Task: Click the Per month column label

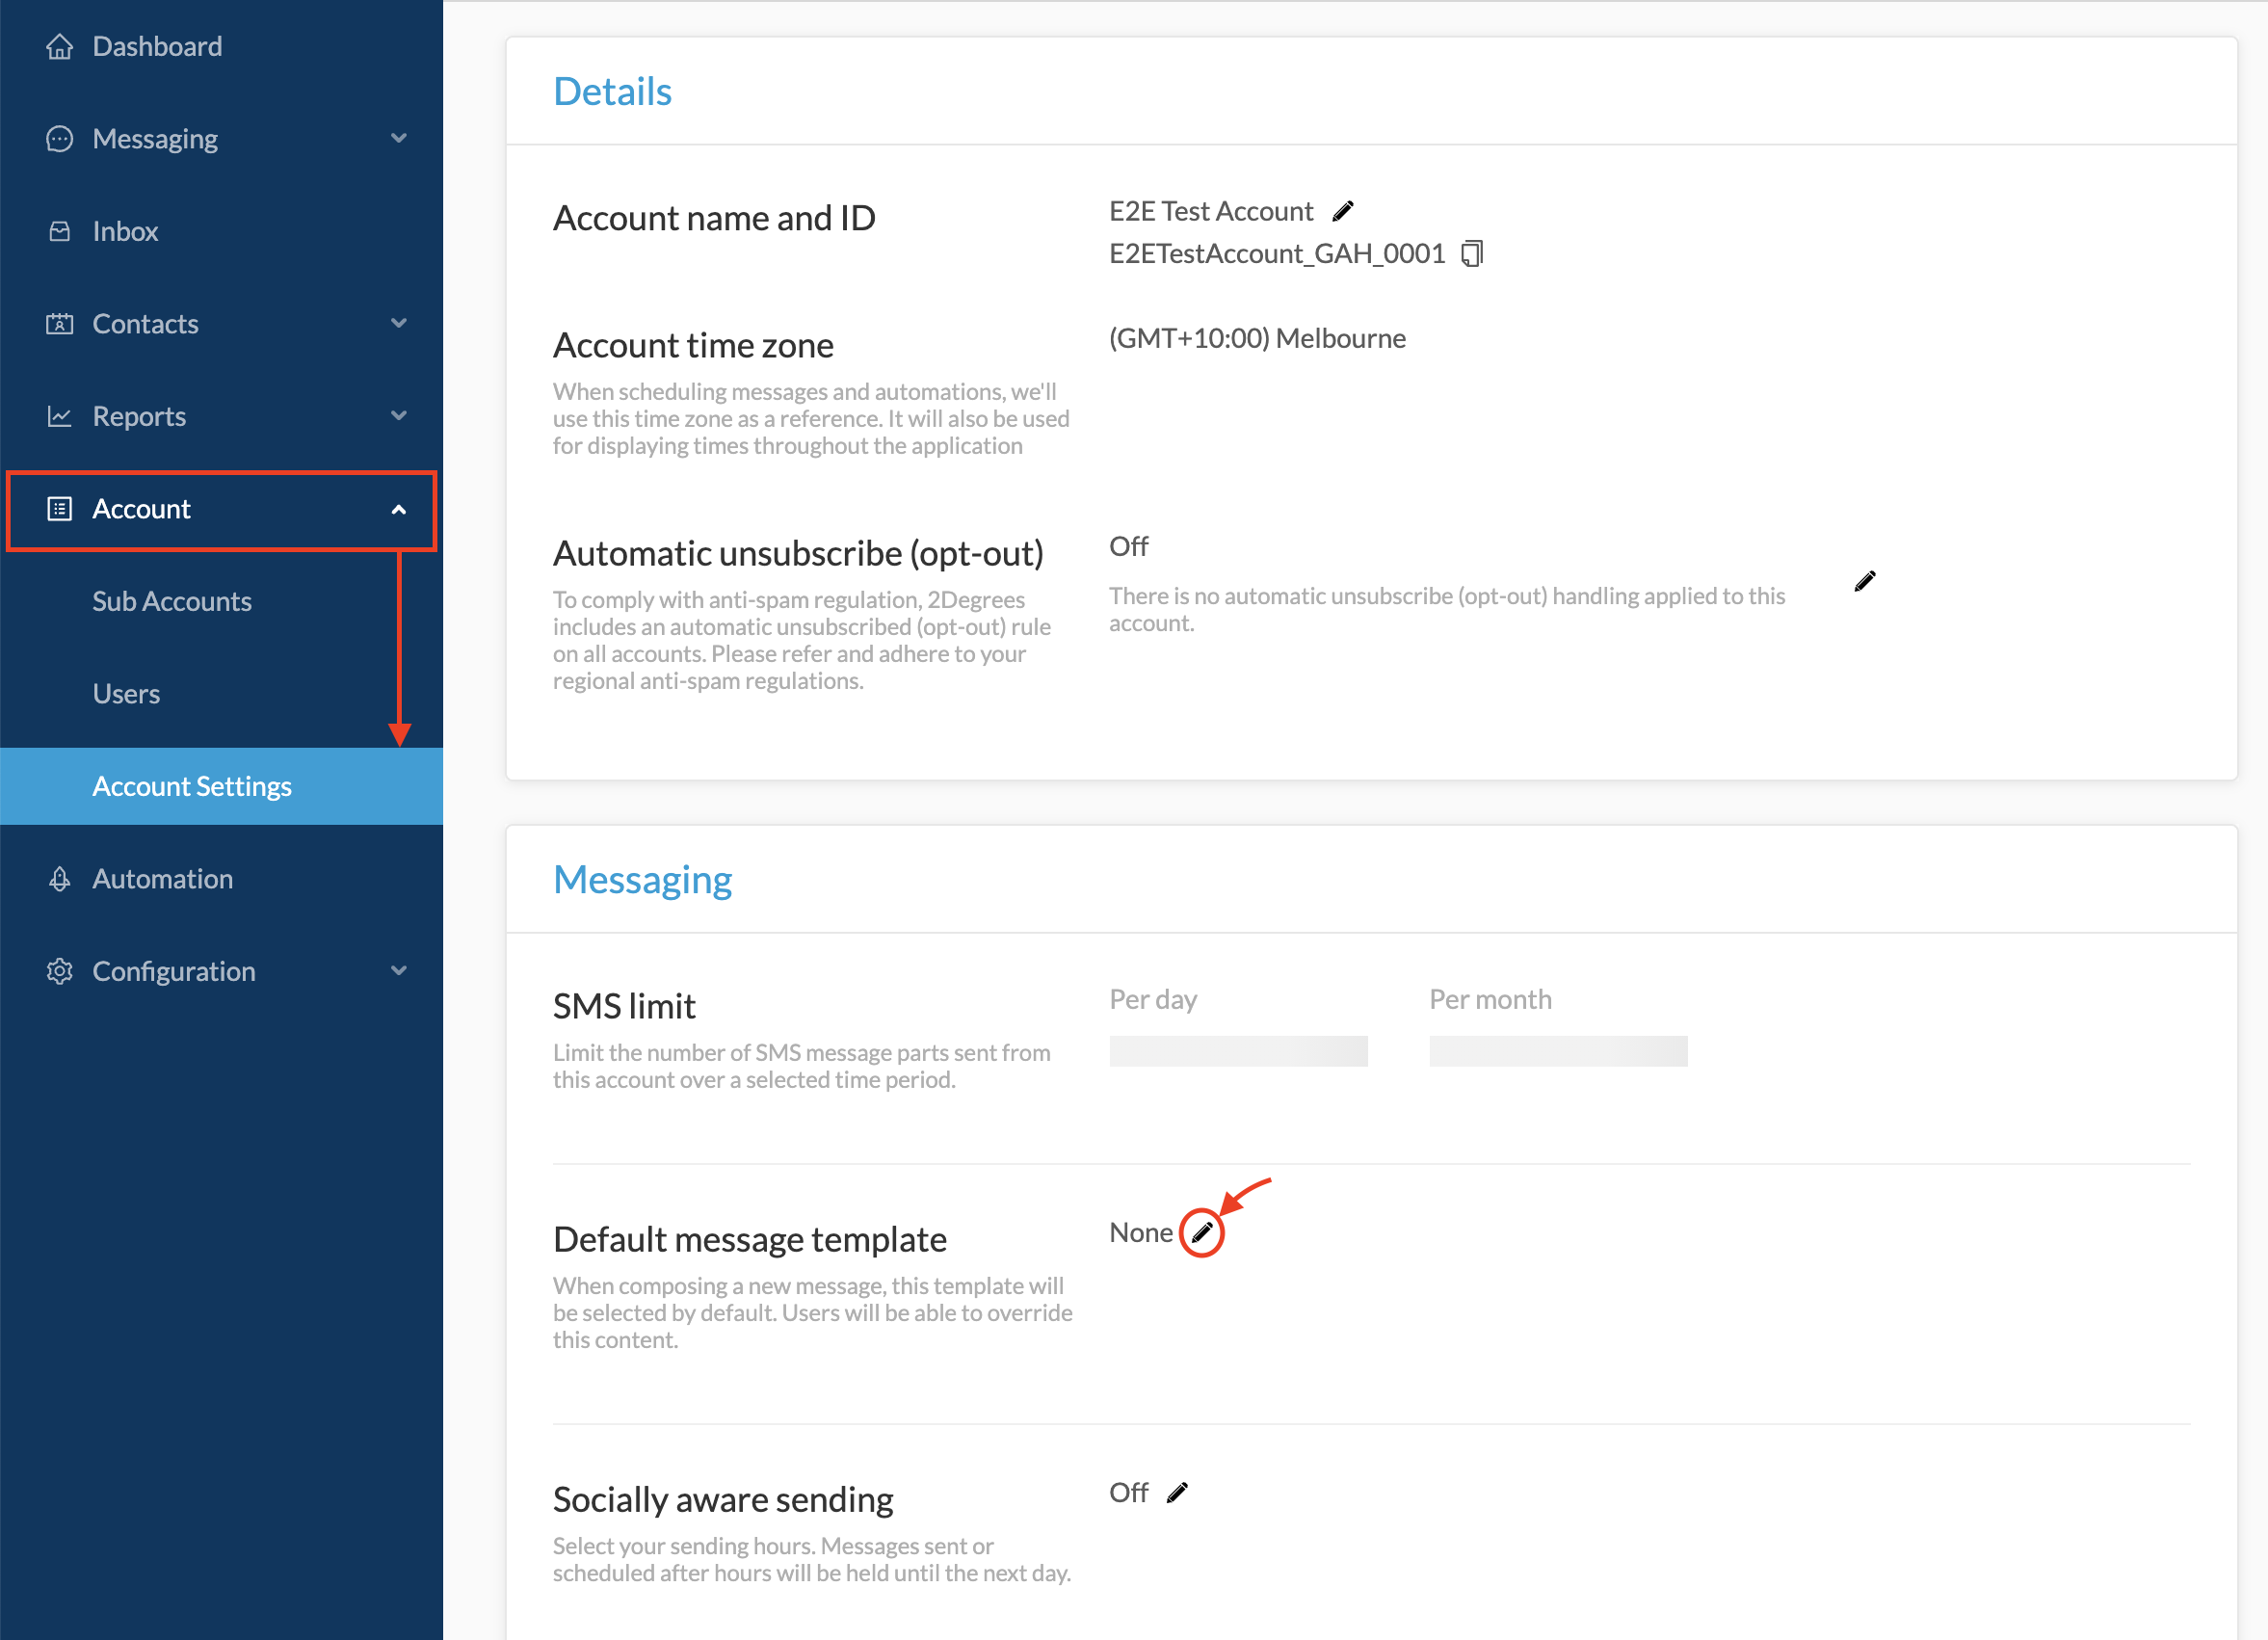Action: (x=1490, y=999)
